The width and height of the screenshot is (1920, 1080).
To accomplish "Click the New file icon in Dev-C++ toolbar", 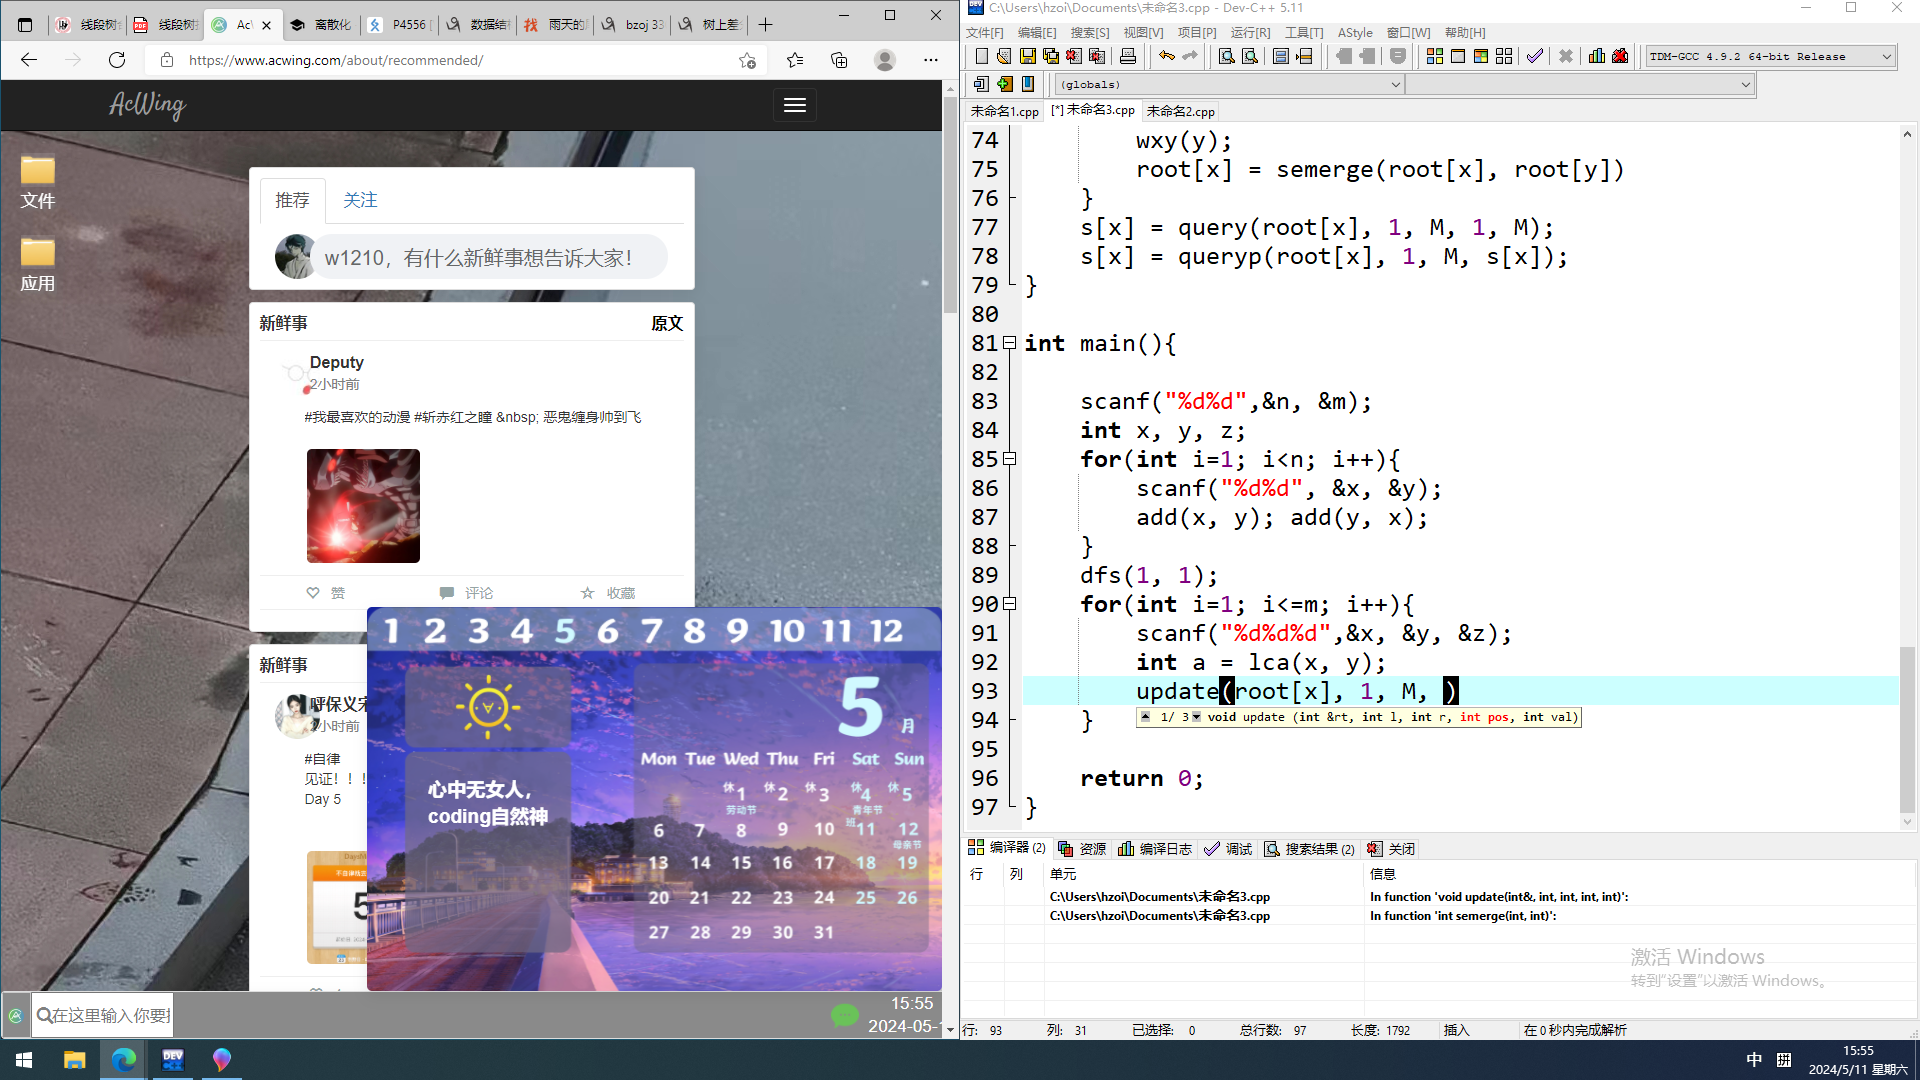I will tap(981, 57).
